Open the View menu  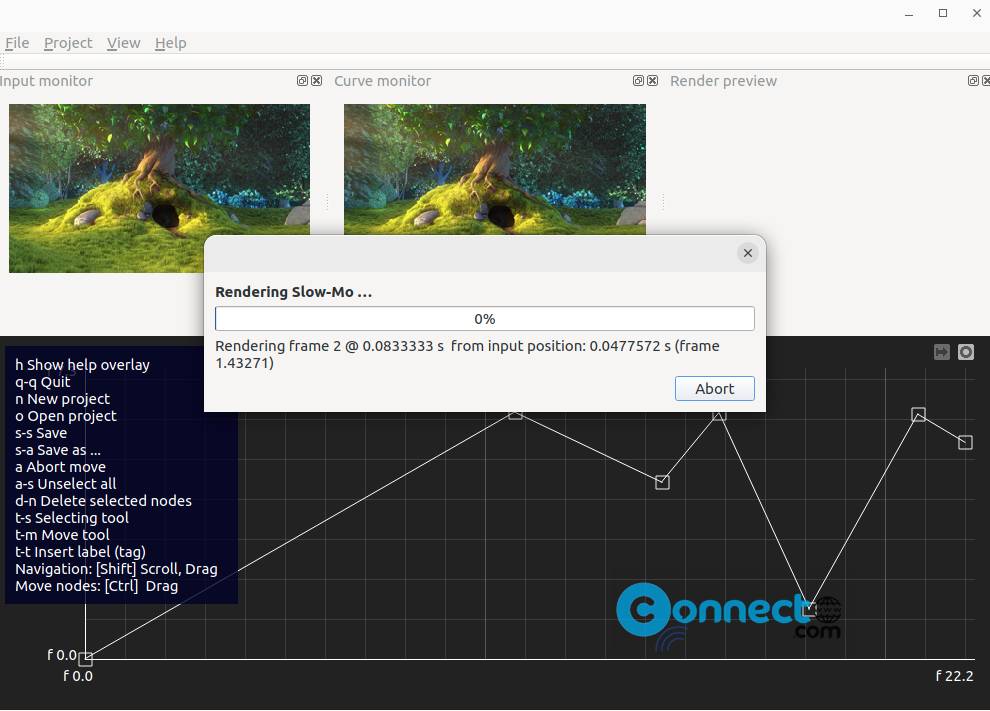123,43
